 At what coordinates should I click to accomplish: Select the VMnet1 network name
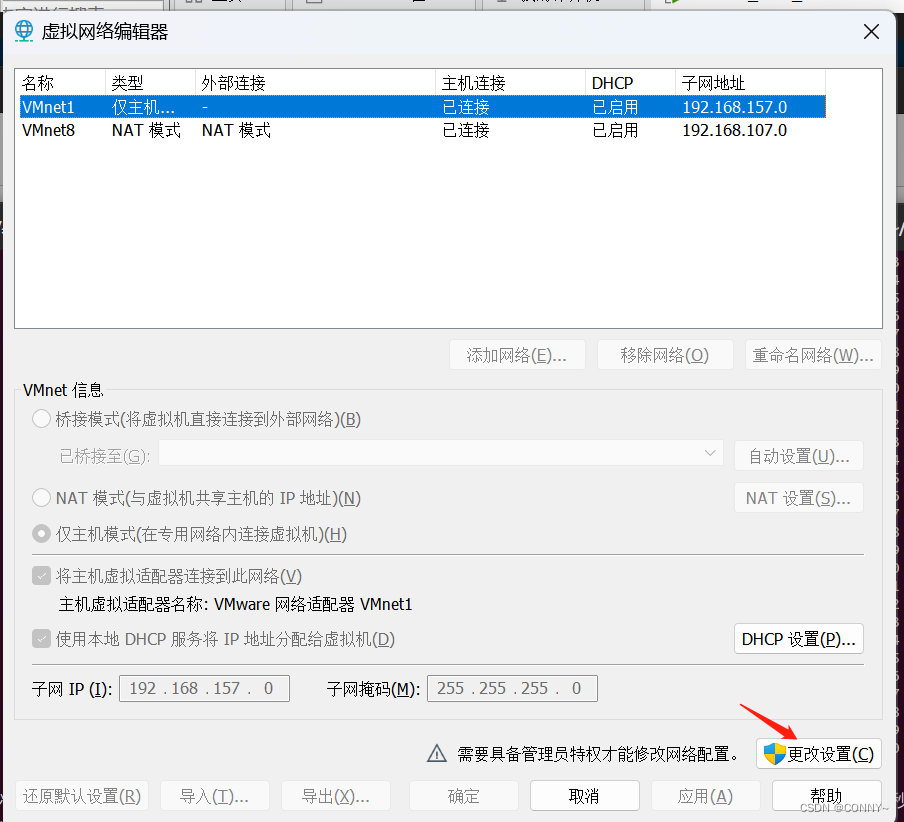pyautogui.click(x=48, y=107)
